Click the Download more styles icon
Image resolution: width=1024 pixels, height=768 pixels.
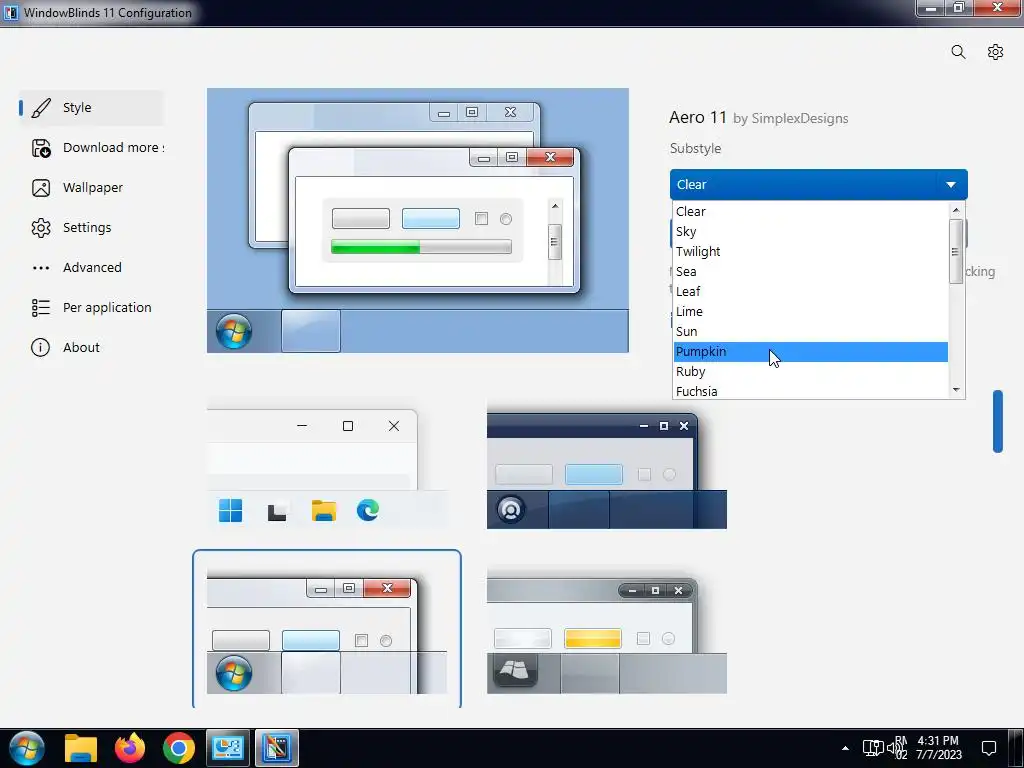40,148
